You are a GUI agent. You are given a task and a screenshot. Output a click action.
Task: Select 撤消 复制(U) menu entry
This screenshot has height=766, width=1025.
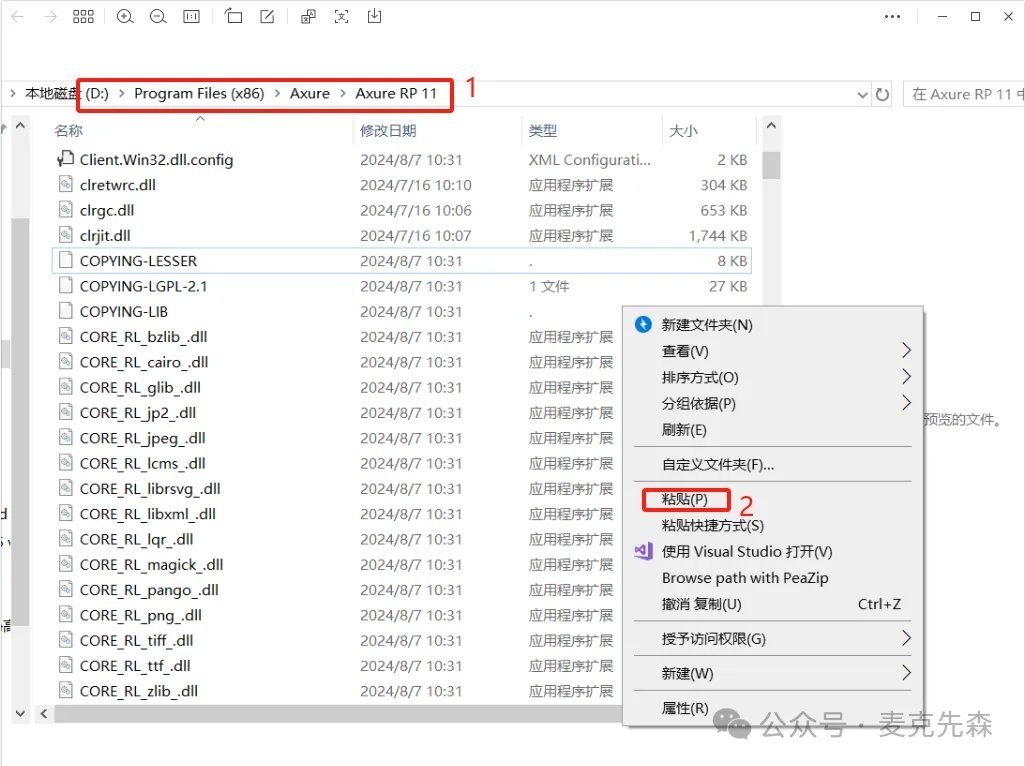click(x=701, y=604)
